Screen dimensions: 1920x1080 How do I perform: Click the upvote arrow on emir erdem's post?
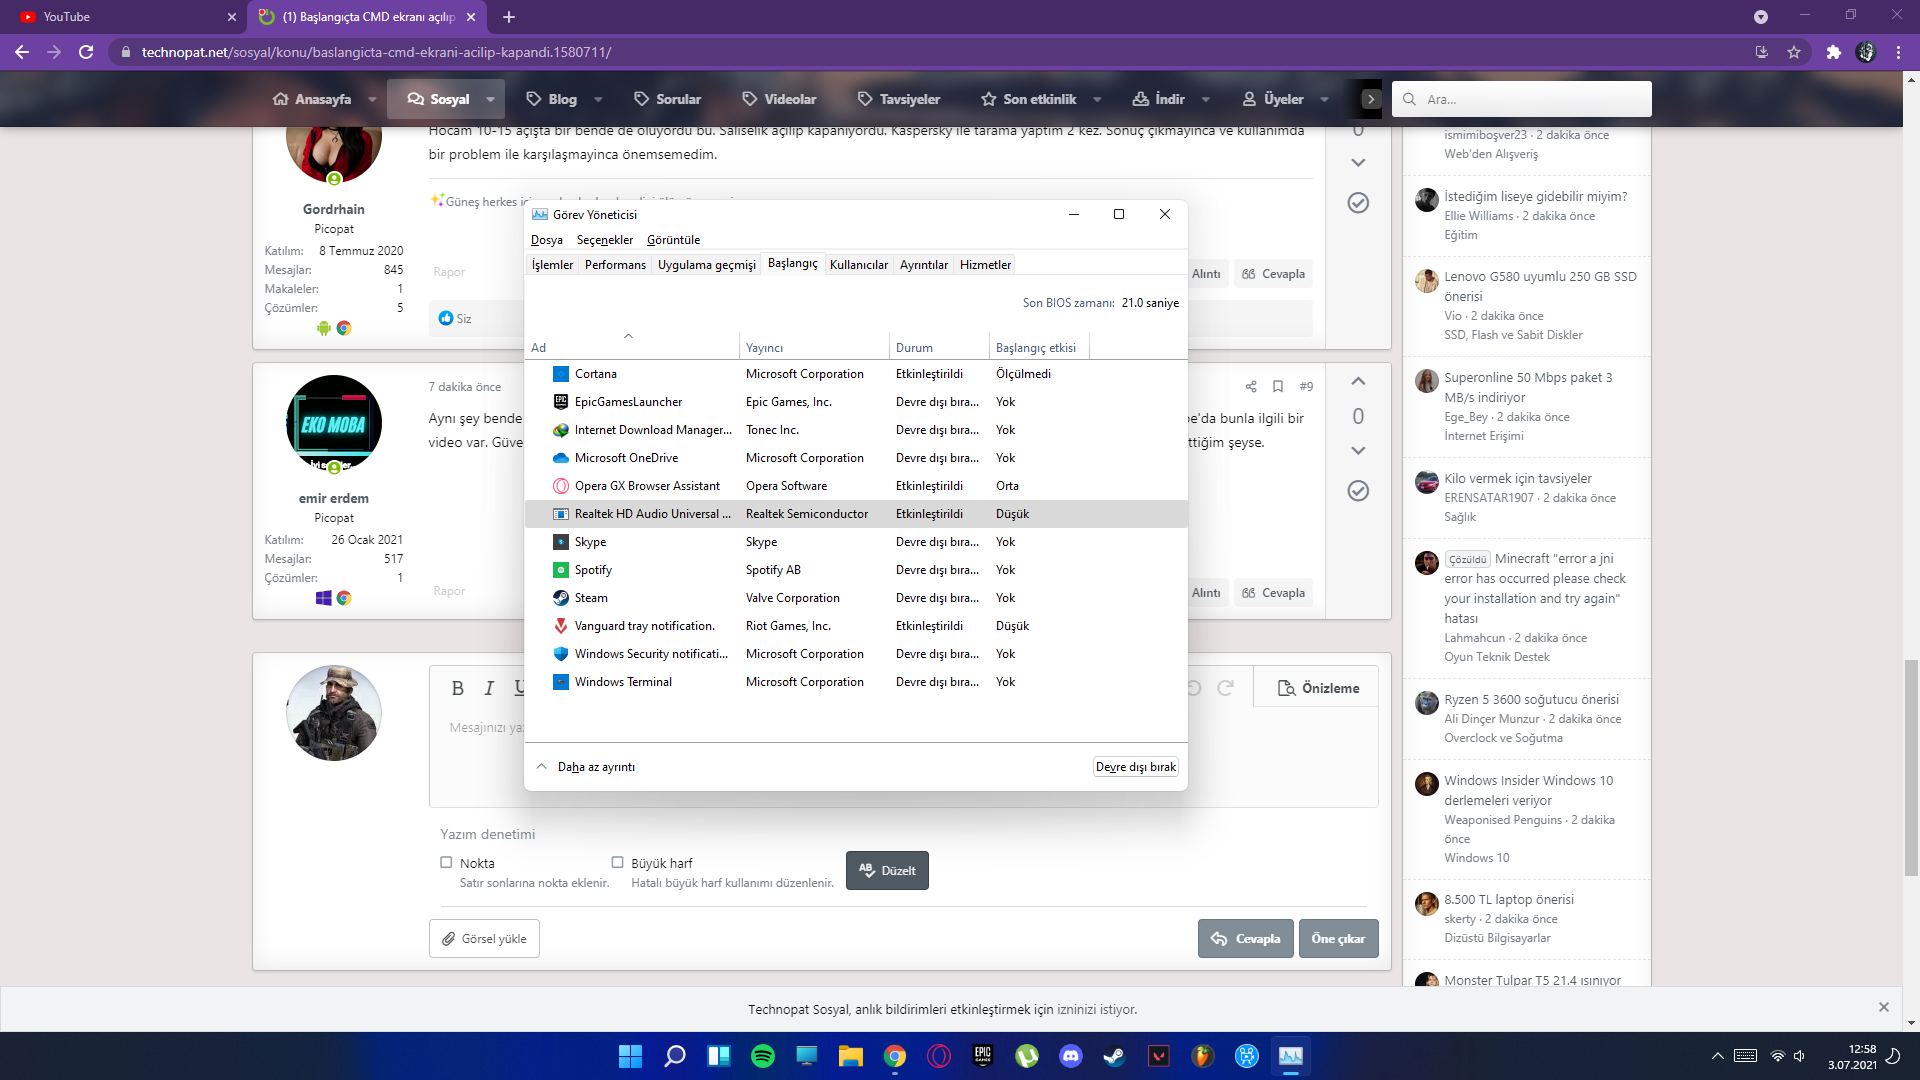[x=1358, y=382]
